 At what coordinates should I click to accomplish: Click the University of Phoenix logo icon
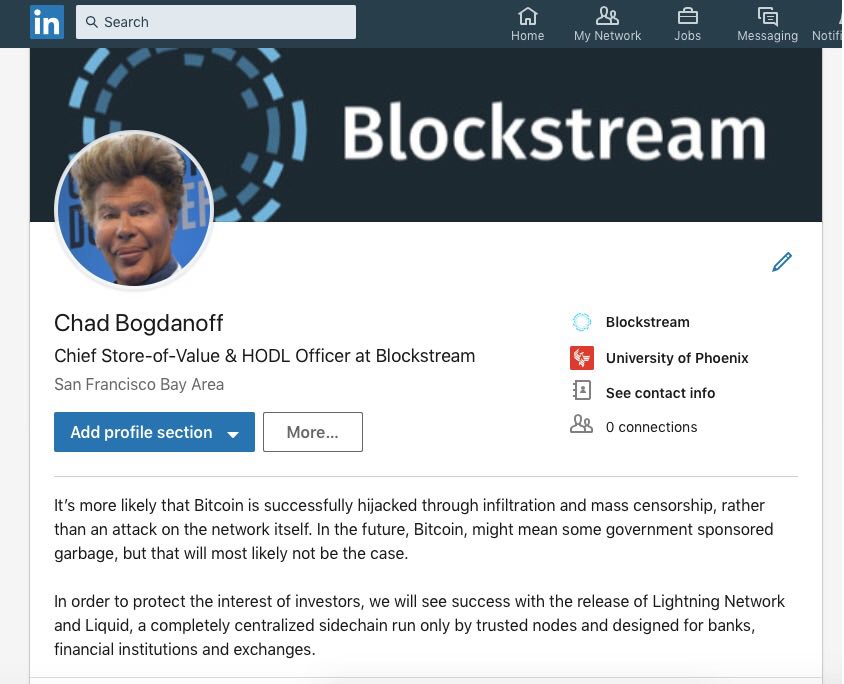(582, 358)
